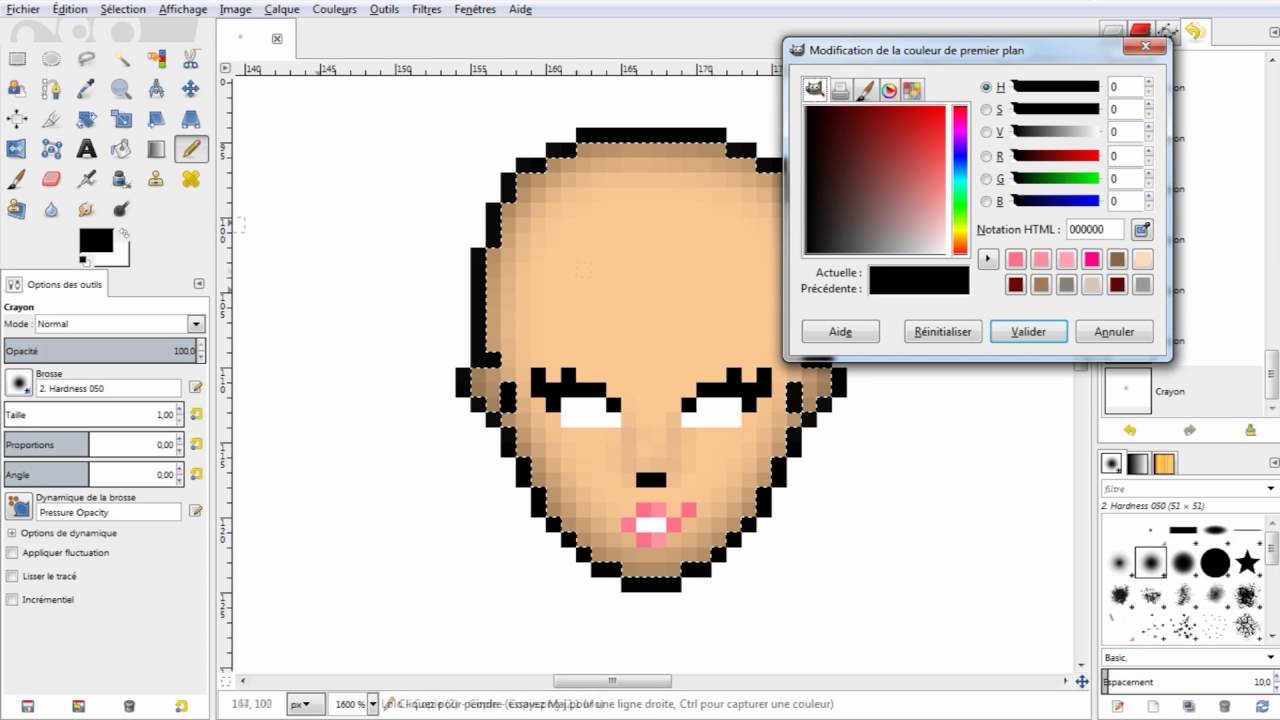Open the px unit dropdown in status bar
Screen dimensions: 1280x720
pyautogui.click(x=305, y=704)
